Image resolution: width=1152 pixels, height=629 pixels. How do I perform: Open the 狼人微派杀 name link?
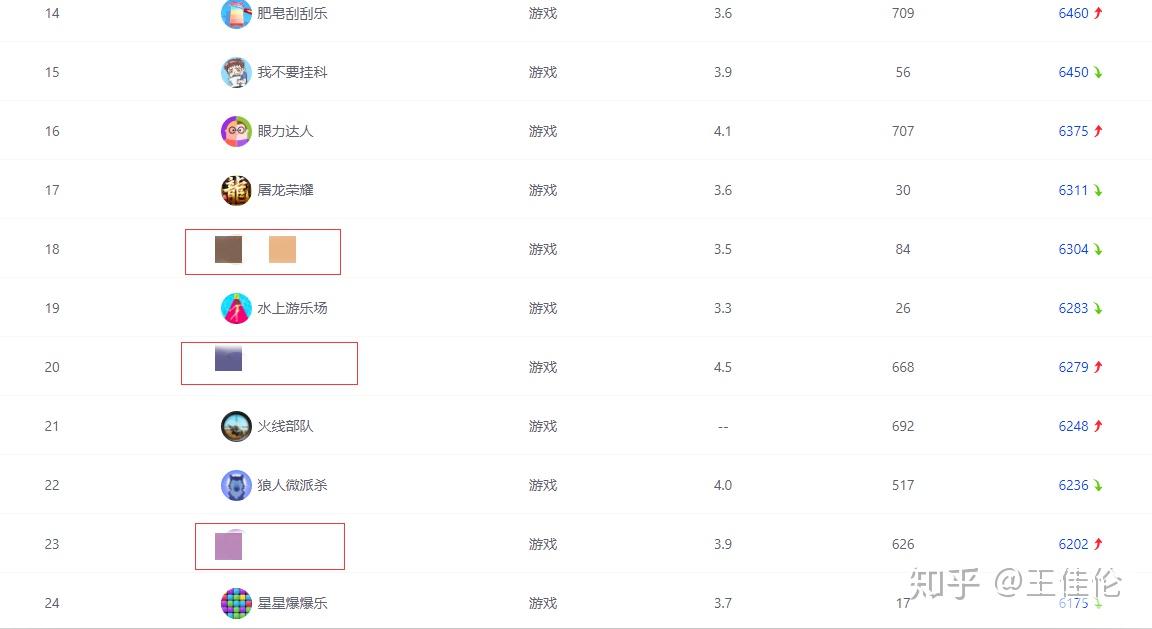292,485
